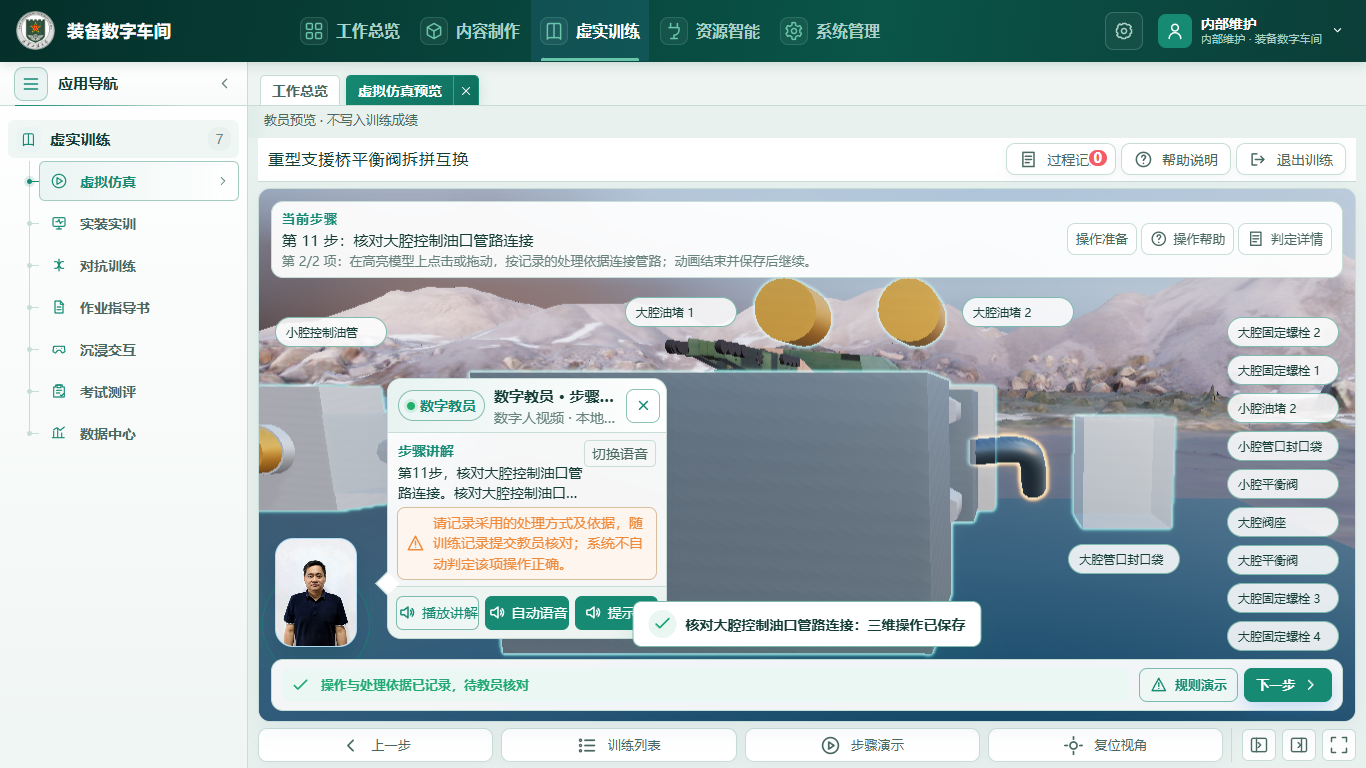Open the settings gear in header
The width and height of the screenshot is (1366, 768).
(1124, 31)
